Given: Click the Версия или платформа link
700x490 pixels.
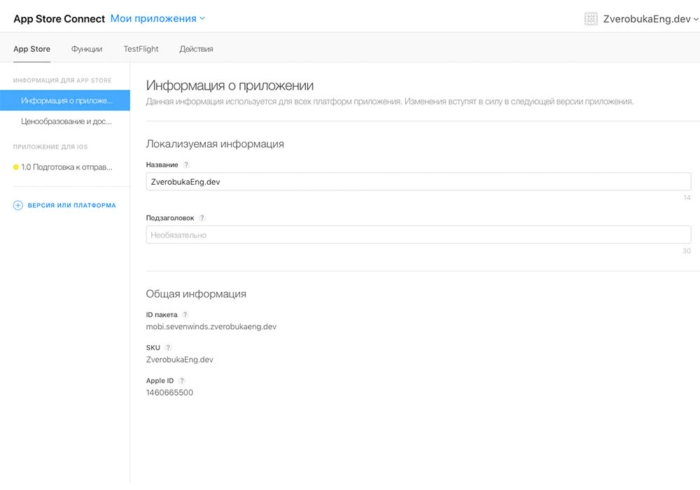Looking at the screenshot, I should click(x=72, y=205).
